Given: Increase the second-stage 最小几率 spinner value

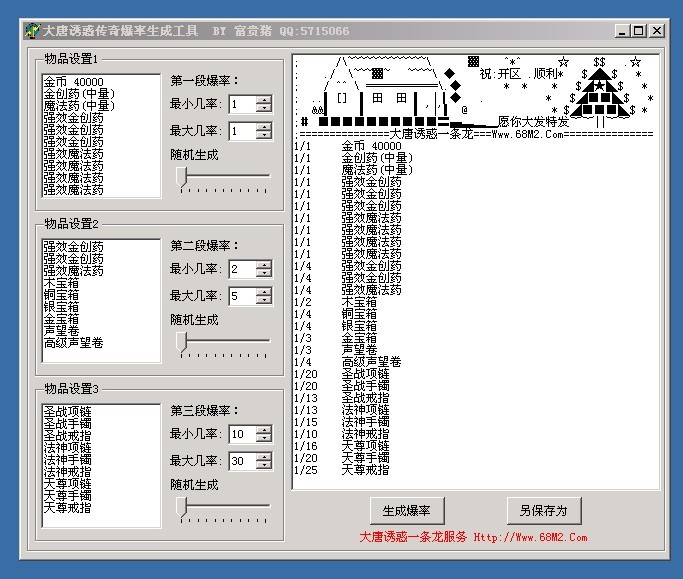Looking at the screenshot, I should (x=264, y=264).
